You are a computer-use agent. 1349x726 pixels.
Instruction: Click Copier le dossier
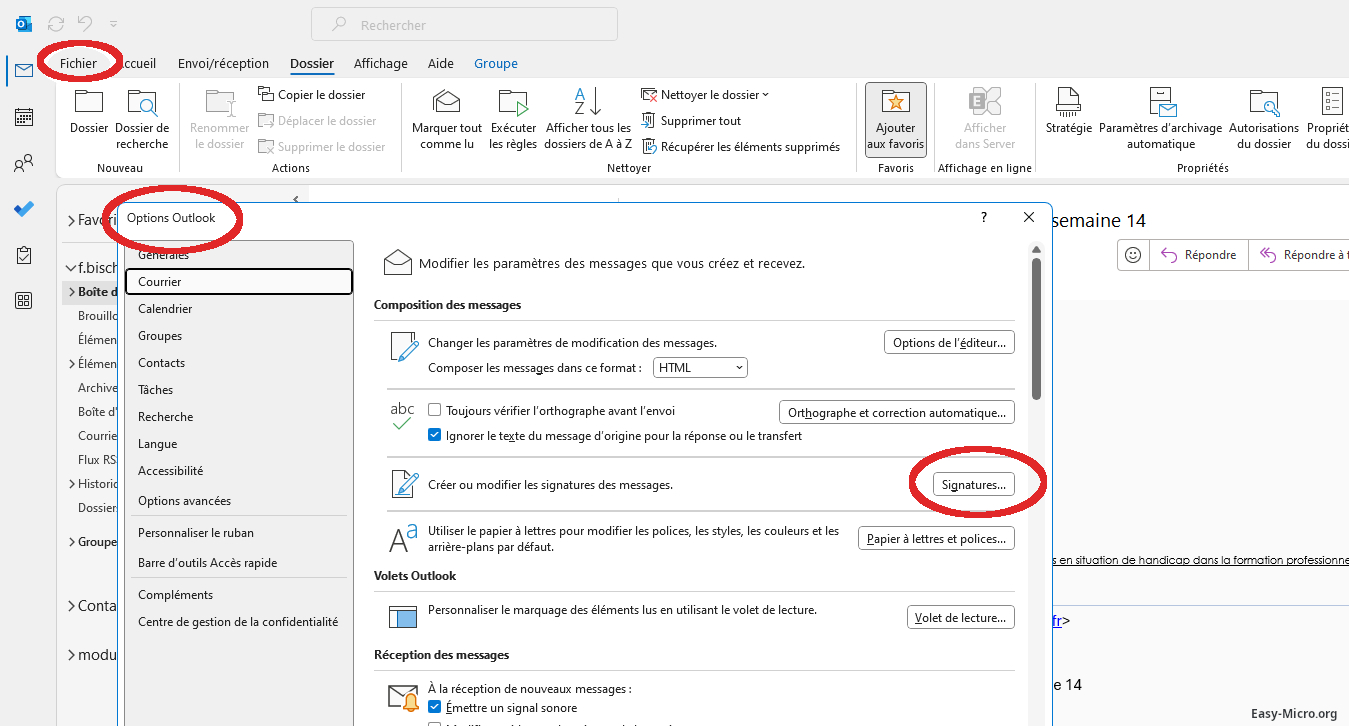tap(313, 94)
